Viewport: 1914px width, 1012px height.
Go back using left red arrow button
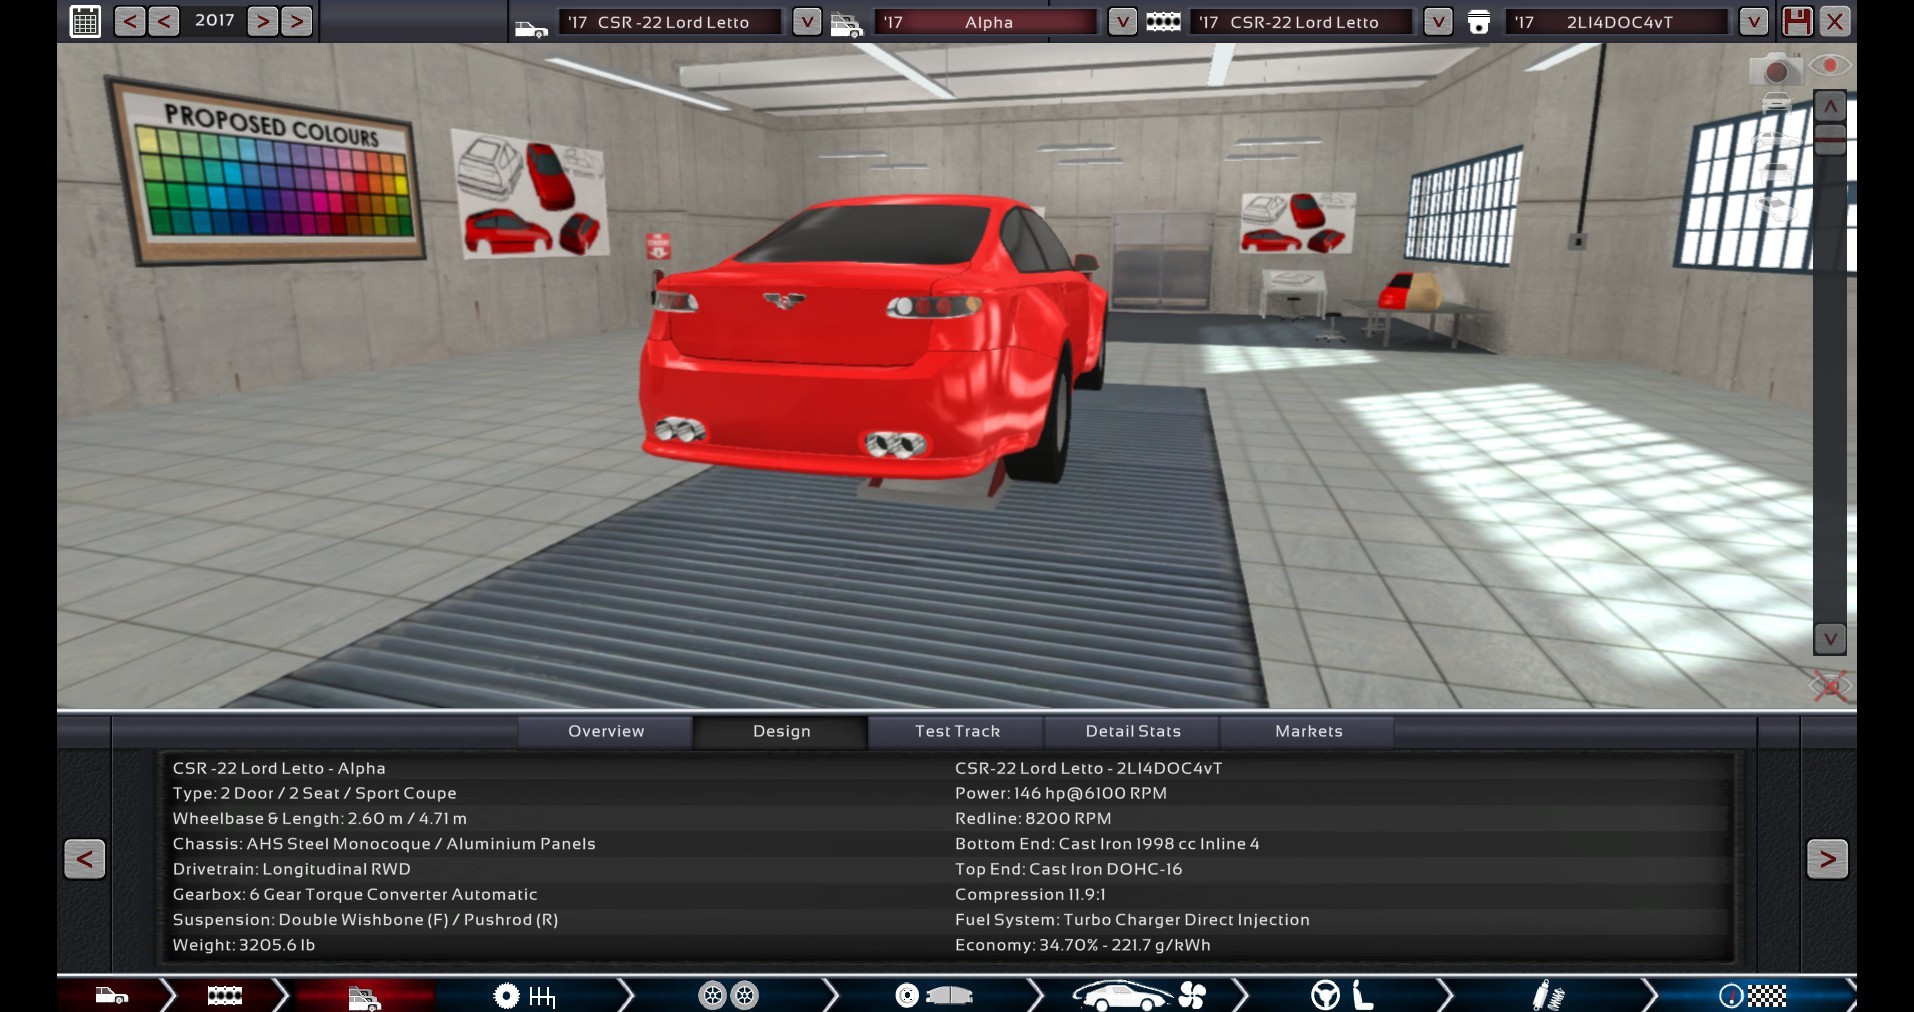pyautogui.click(x=85, y=858)
